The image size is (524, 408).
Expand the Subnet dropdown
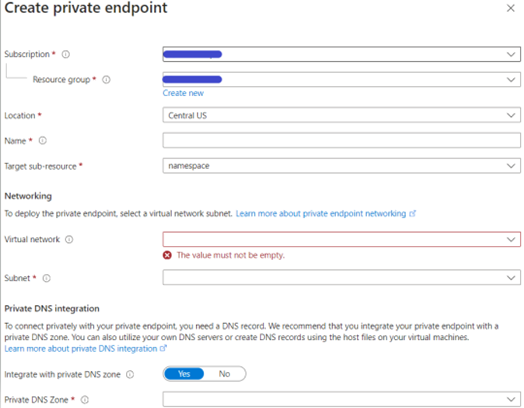coord(342,277)
